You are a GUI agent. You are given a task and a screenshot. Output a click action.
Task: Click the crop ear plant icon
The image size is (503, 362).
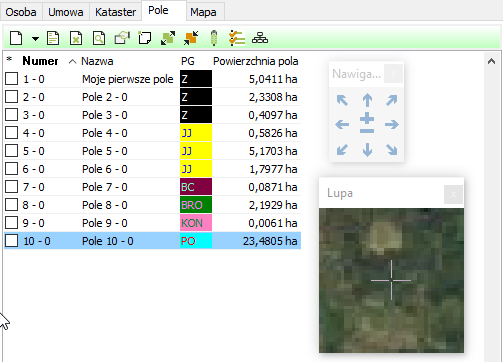[x=214, y=38]
